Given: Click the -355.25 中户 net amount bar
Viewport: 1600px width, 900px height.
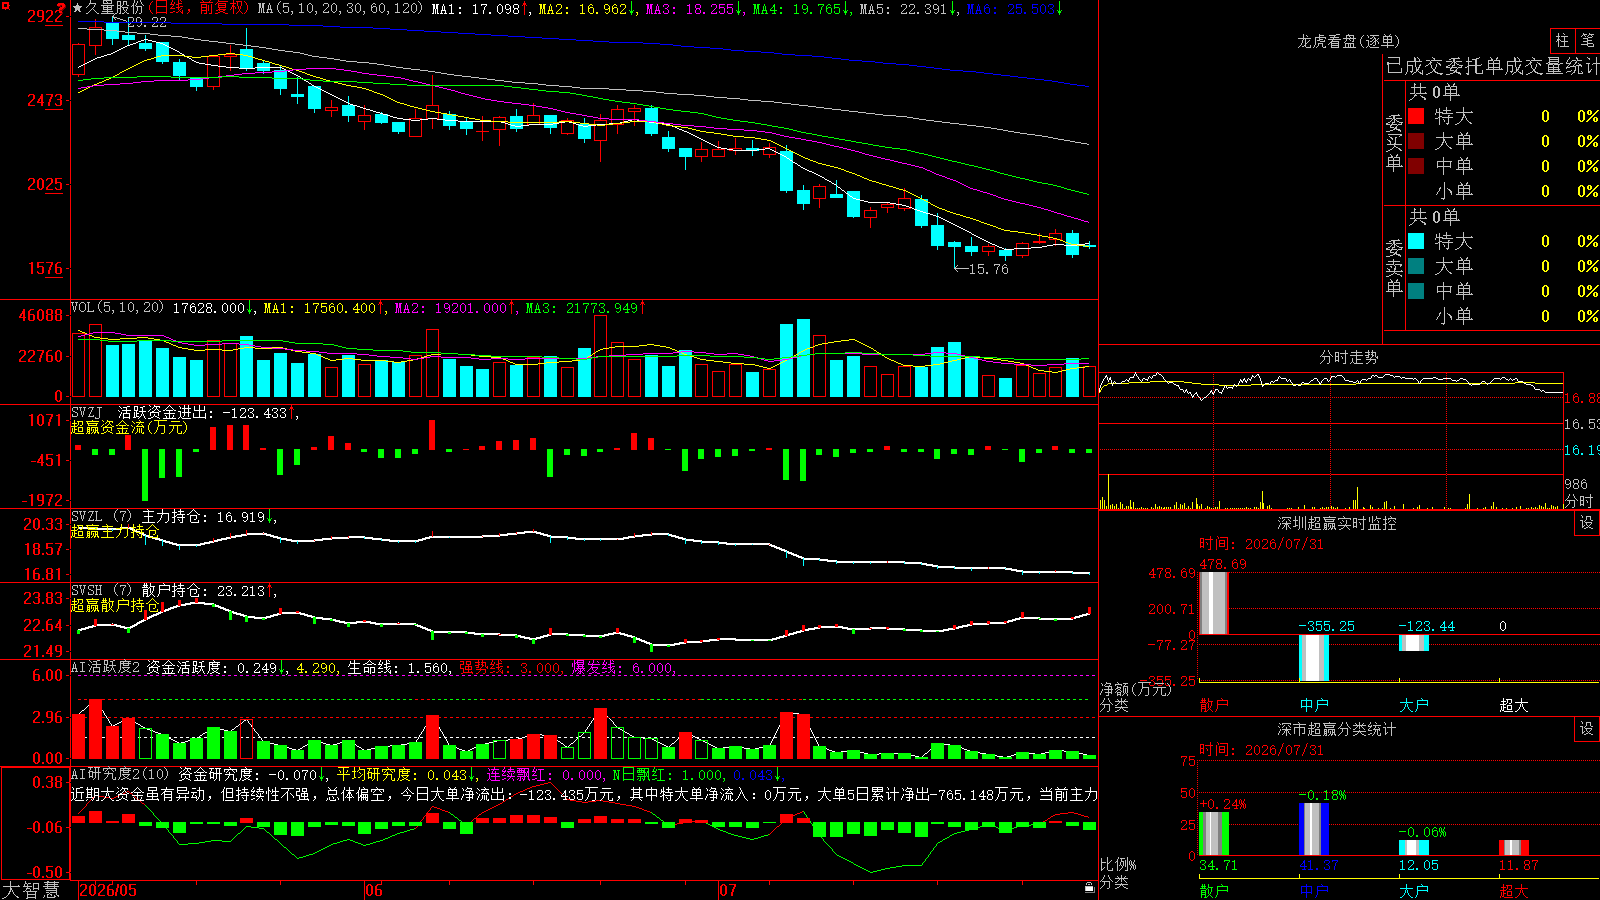Looking at the screenshot, I should pyautogui.click(x=1314, y=658).
